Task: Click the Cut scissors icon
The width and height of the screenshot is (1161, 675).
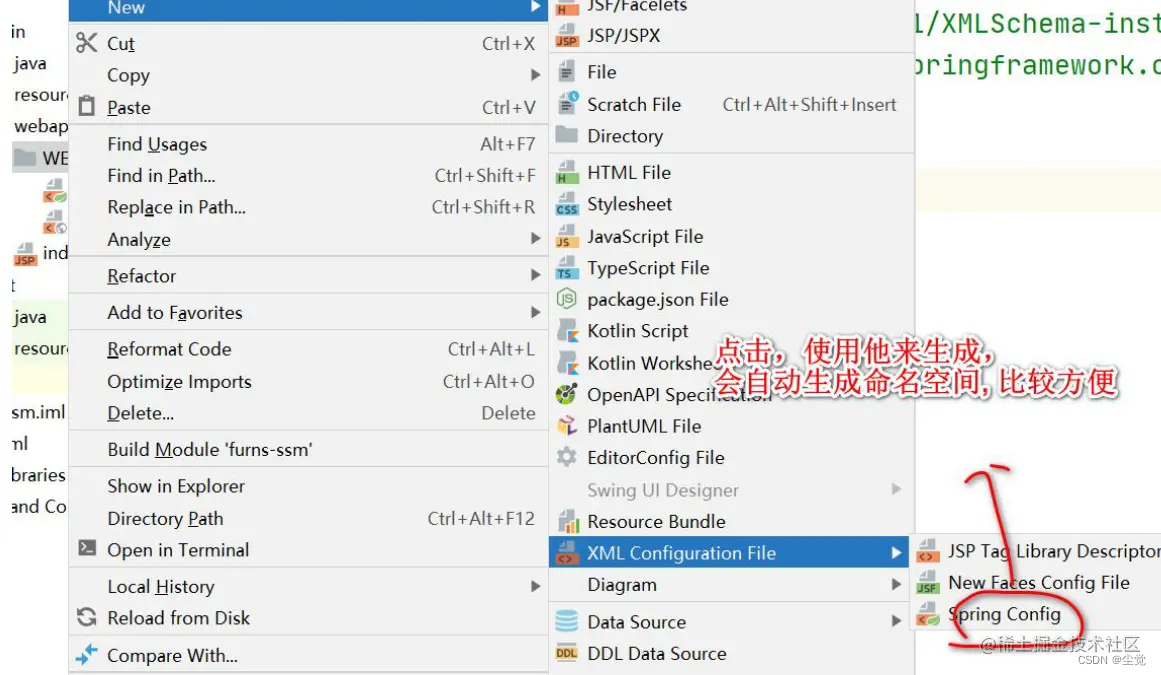Action: [x=87, y=43]
